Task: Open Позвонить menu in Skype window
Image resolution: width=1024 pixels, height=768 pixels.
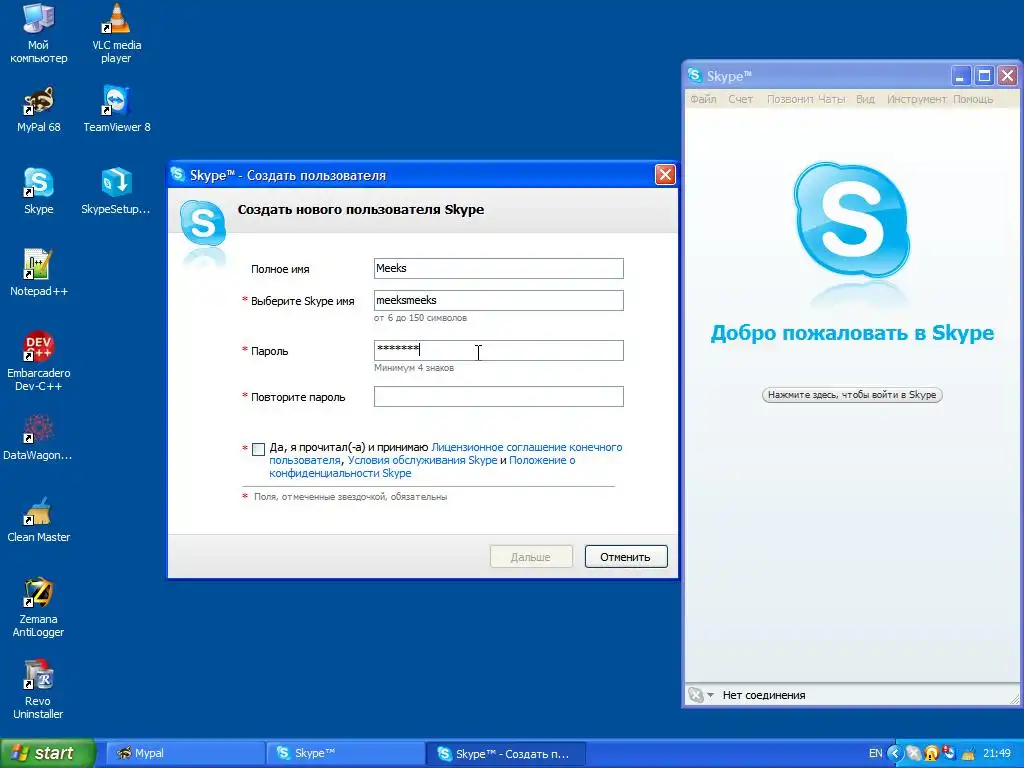Action: 790,99
